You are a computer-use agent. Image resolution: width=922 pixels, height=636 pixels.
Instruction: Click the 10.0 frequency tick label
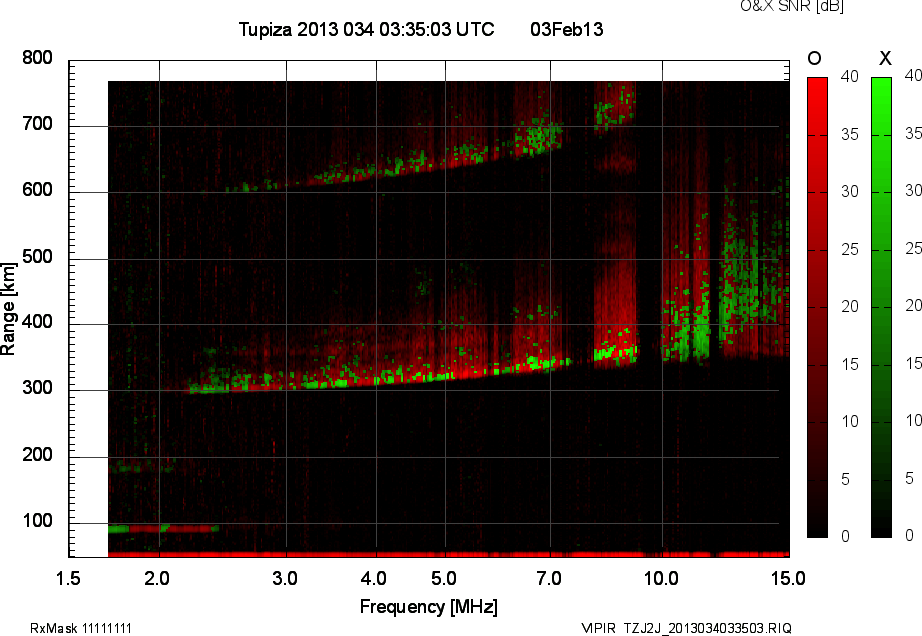pos(661,578)
